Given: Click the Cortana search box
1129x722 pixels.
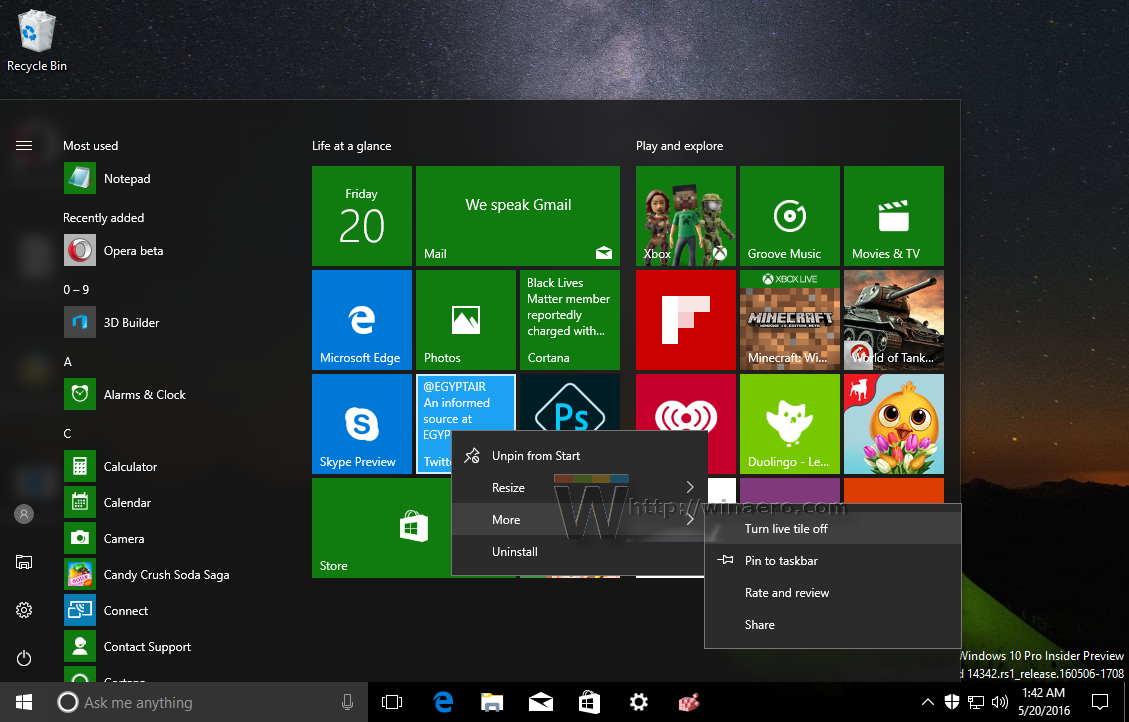Looking at the screenshot, I should [x=194, y=702].
